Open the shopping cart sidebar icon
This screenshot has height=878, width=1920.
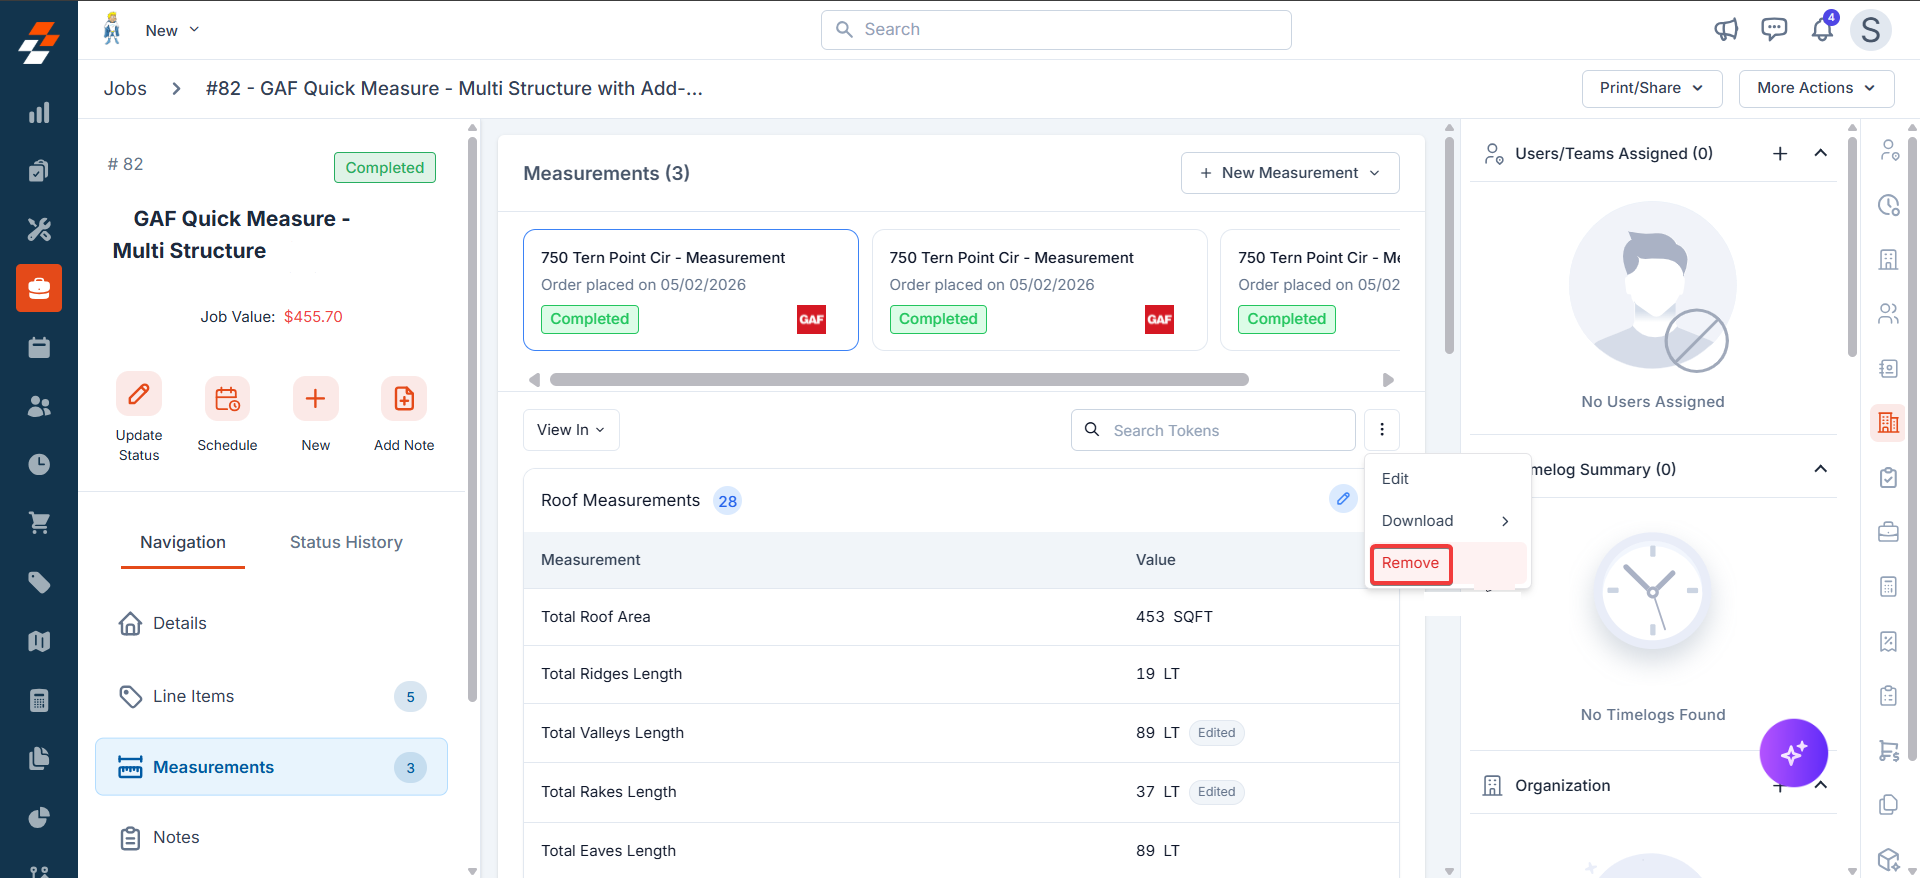click(39, 523)
